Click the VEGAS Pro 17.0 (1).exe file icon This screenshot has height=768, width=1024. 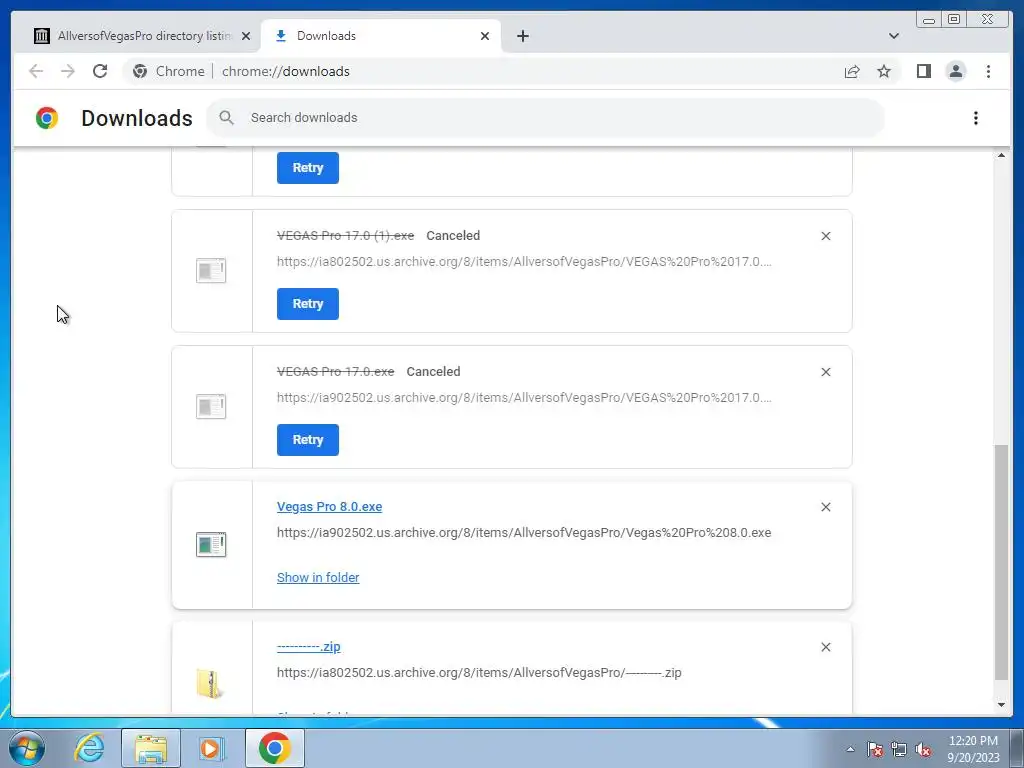pos(211,270)
